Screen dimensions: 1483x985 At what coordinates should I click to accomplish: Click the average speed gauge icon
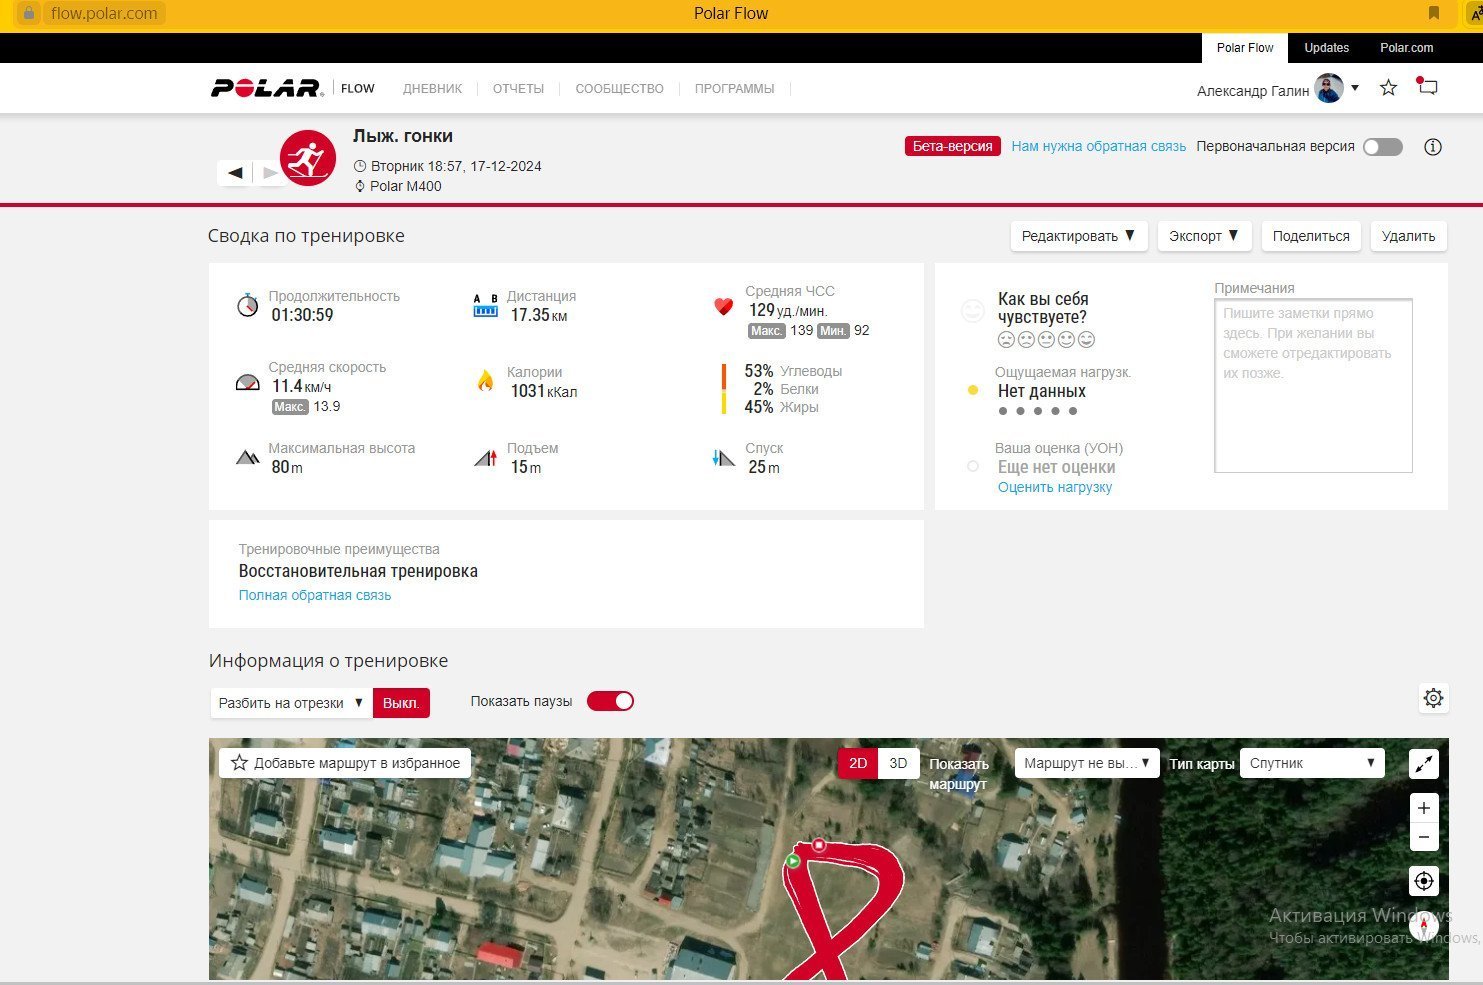(x=247, y=382)
